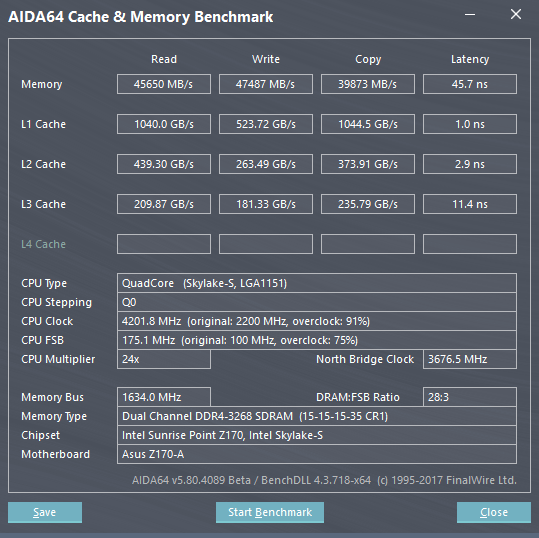This screenshot has height=538, width=539.
Task: Save the benchmark results
Action: click(x=45, y=512)
